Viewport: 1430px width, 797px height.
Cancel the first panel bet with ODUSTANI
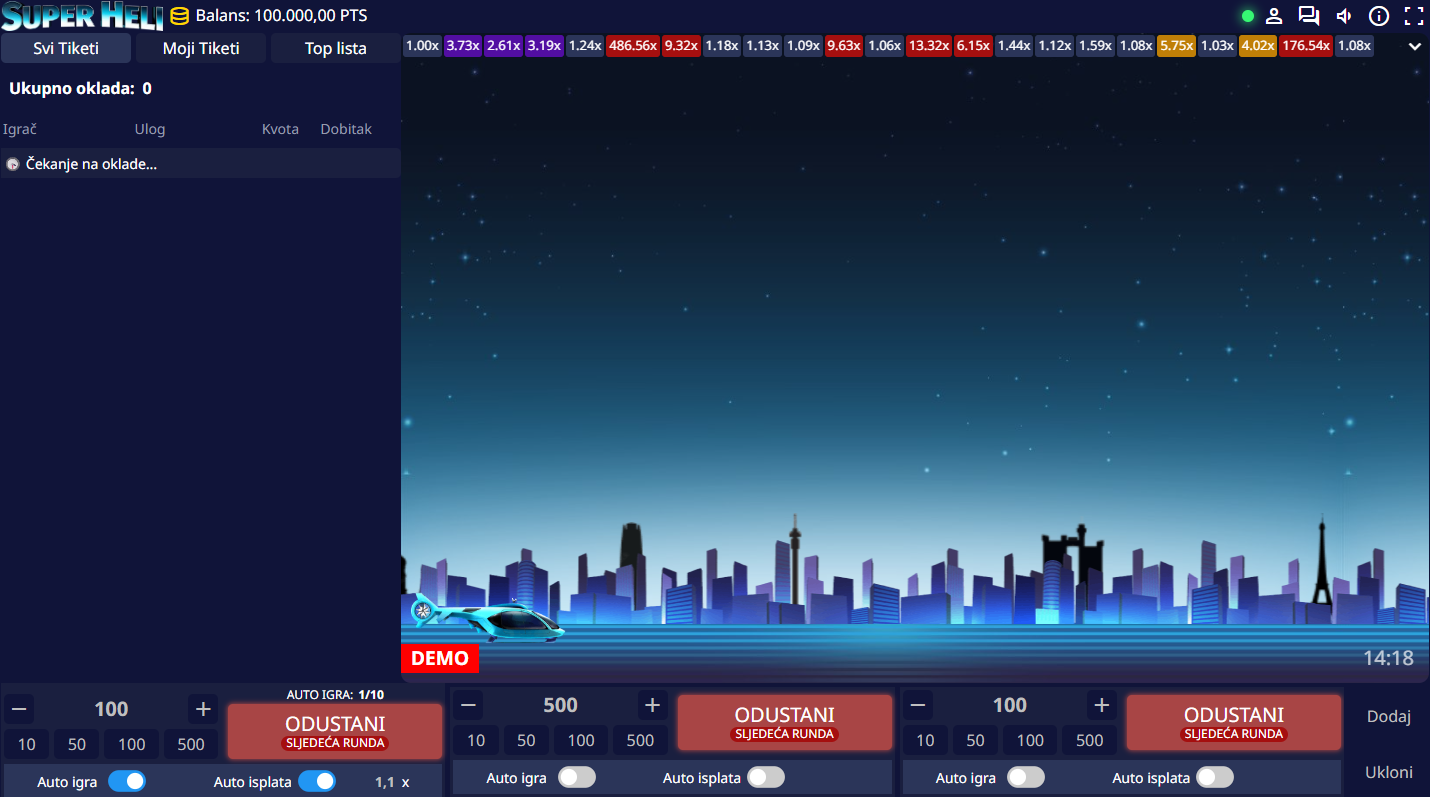[x=335, y=731]
